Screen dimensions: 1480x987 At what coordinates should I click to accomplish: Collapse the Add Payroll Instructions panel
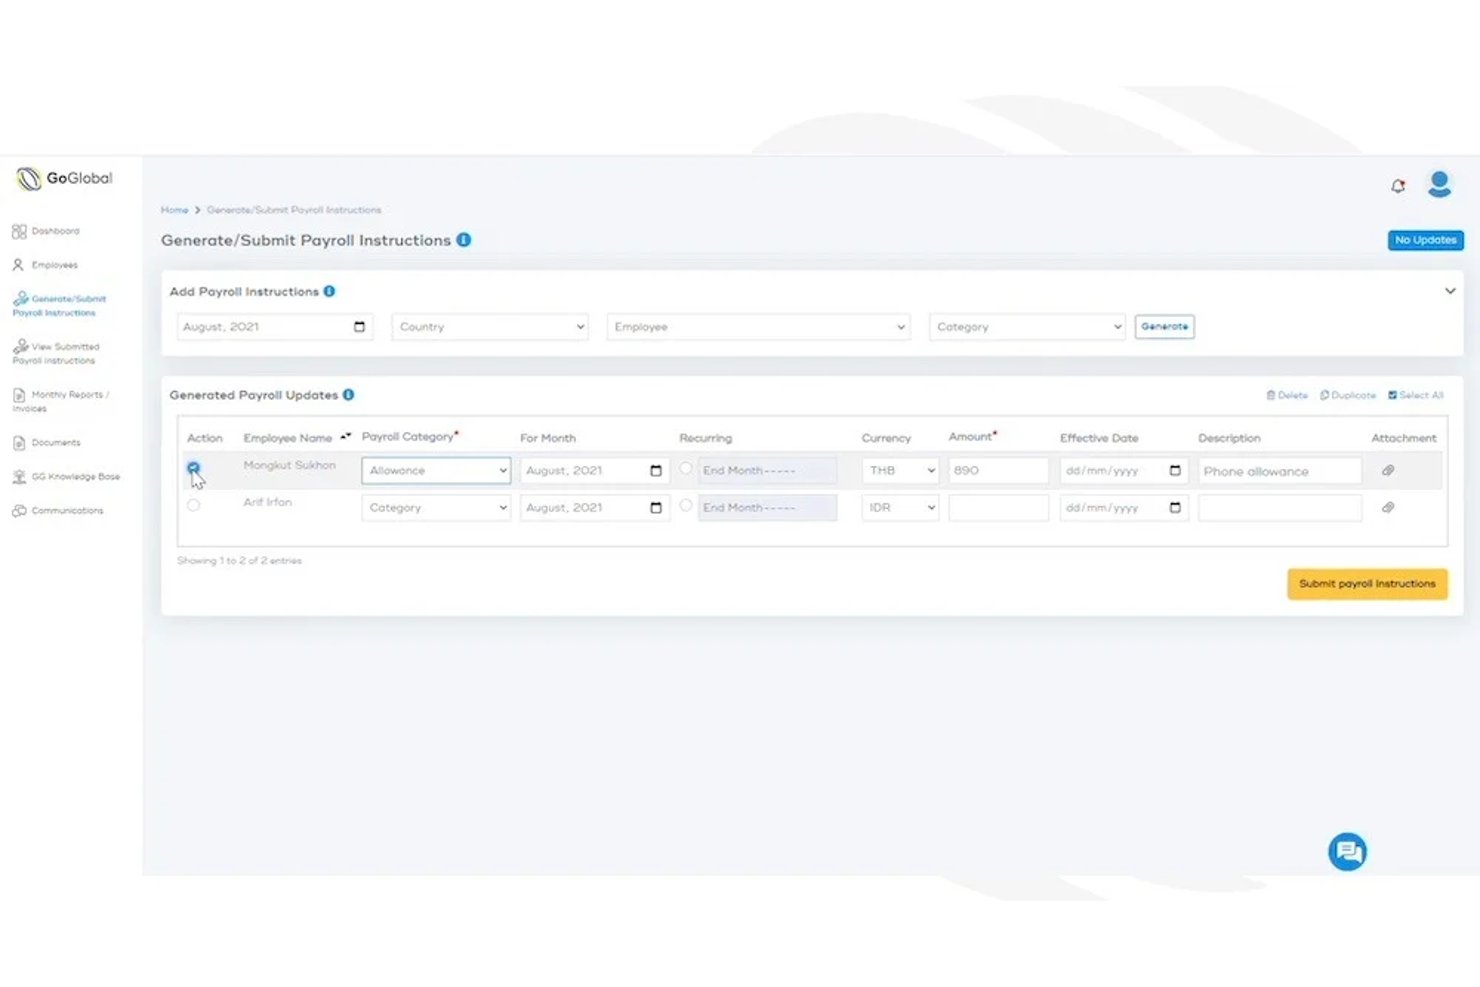point(1450,291)
